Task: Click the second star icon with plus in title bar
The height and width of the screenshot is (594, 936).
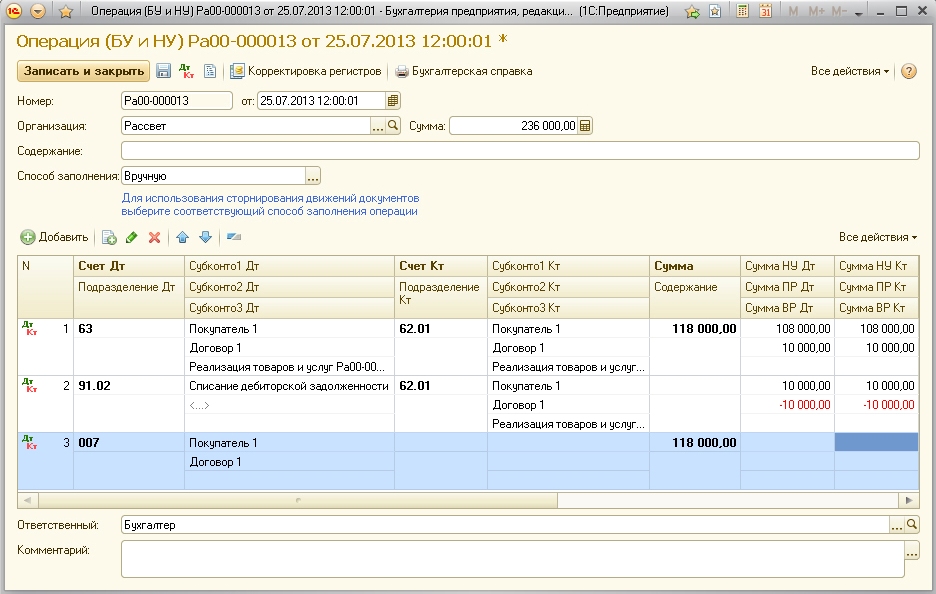Action: [692, 11]
